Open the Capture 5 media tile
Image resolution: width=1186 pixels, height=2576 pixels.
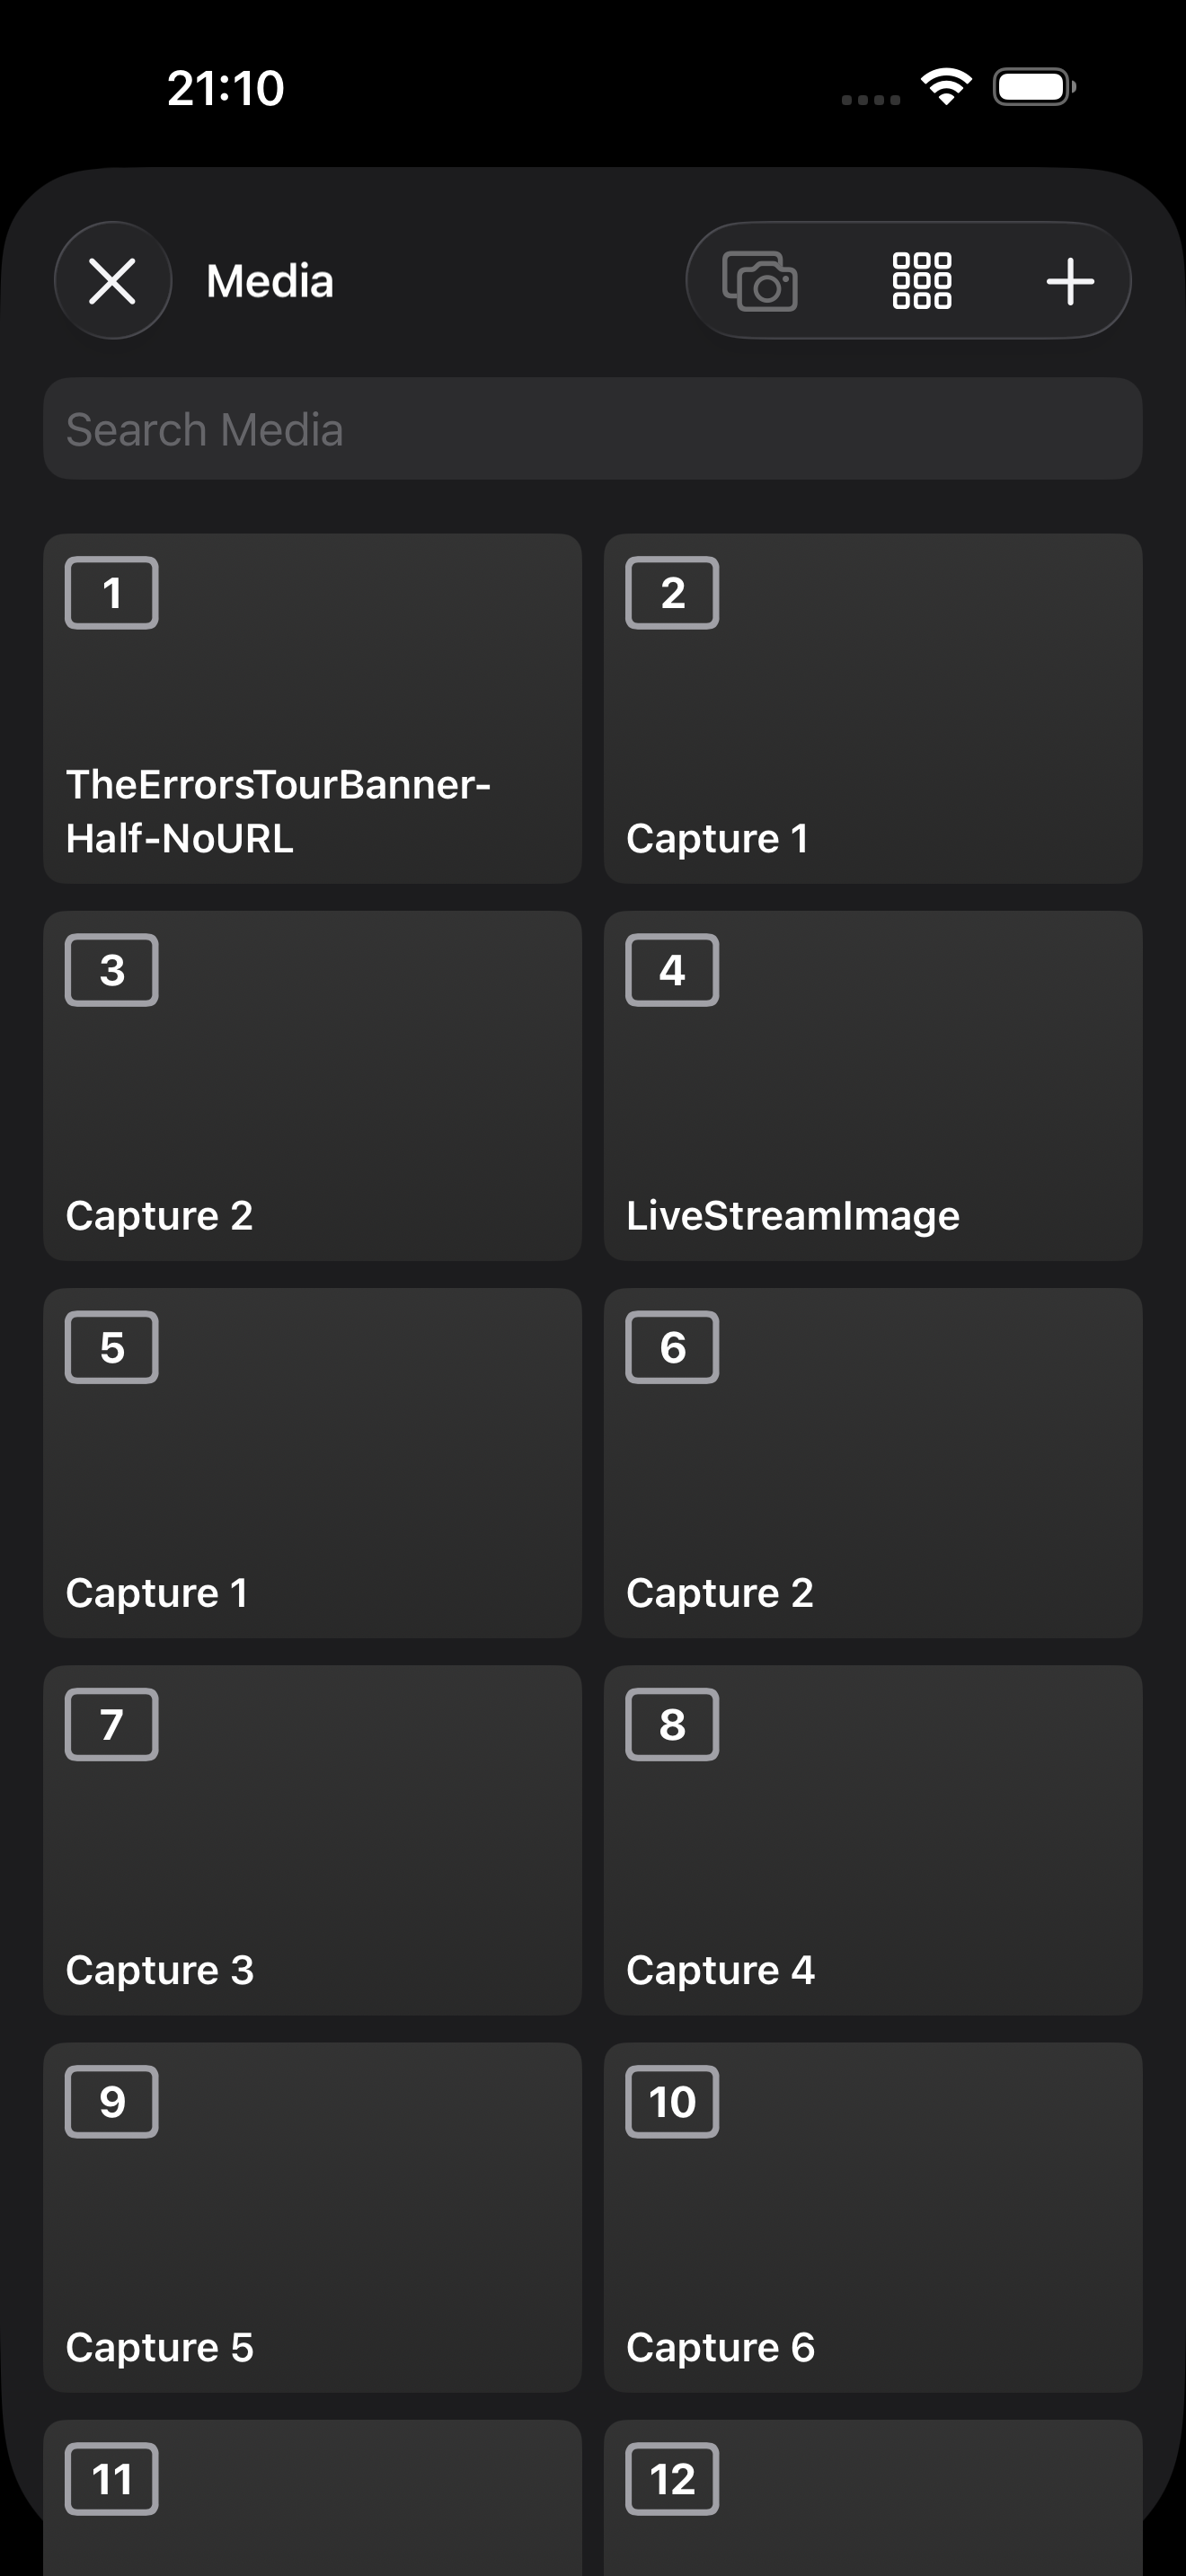[312, 2217]
